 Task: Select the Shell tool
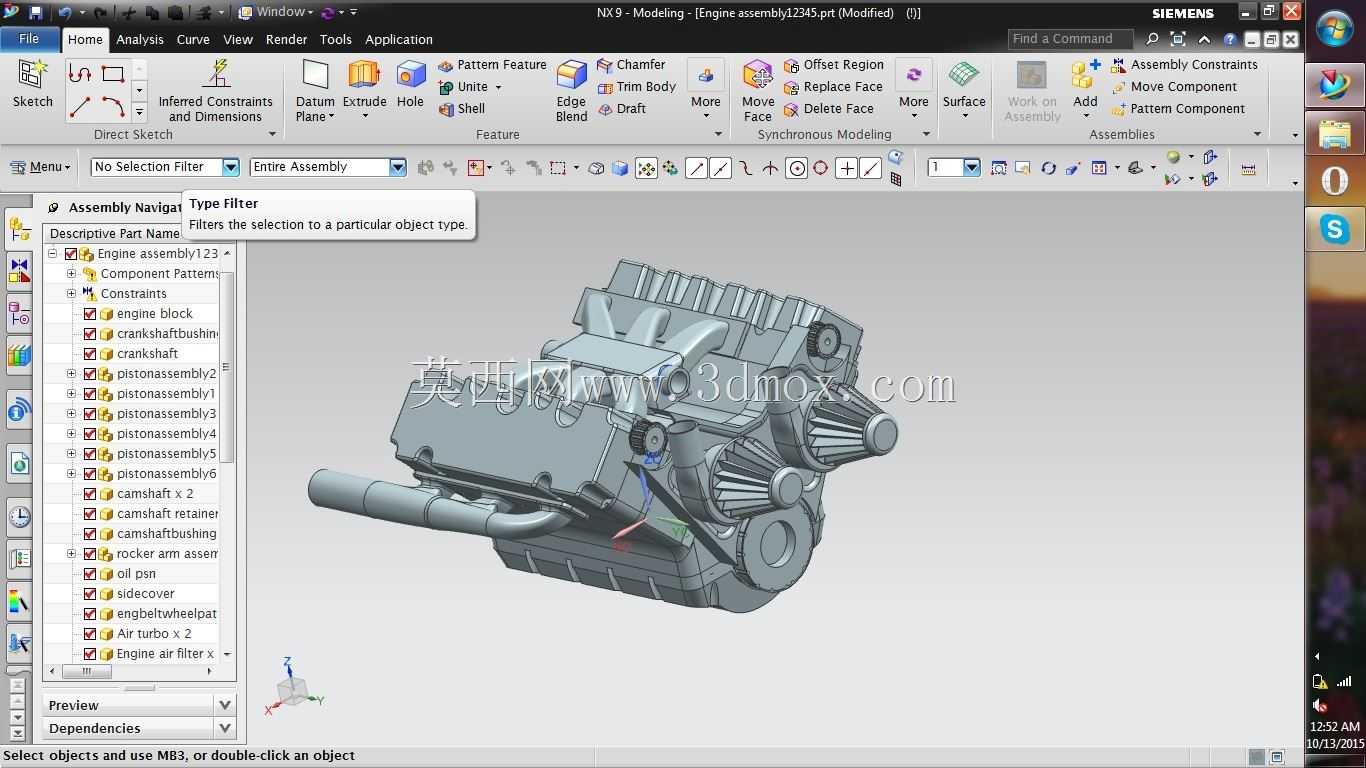pos(462,109)
